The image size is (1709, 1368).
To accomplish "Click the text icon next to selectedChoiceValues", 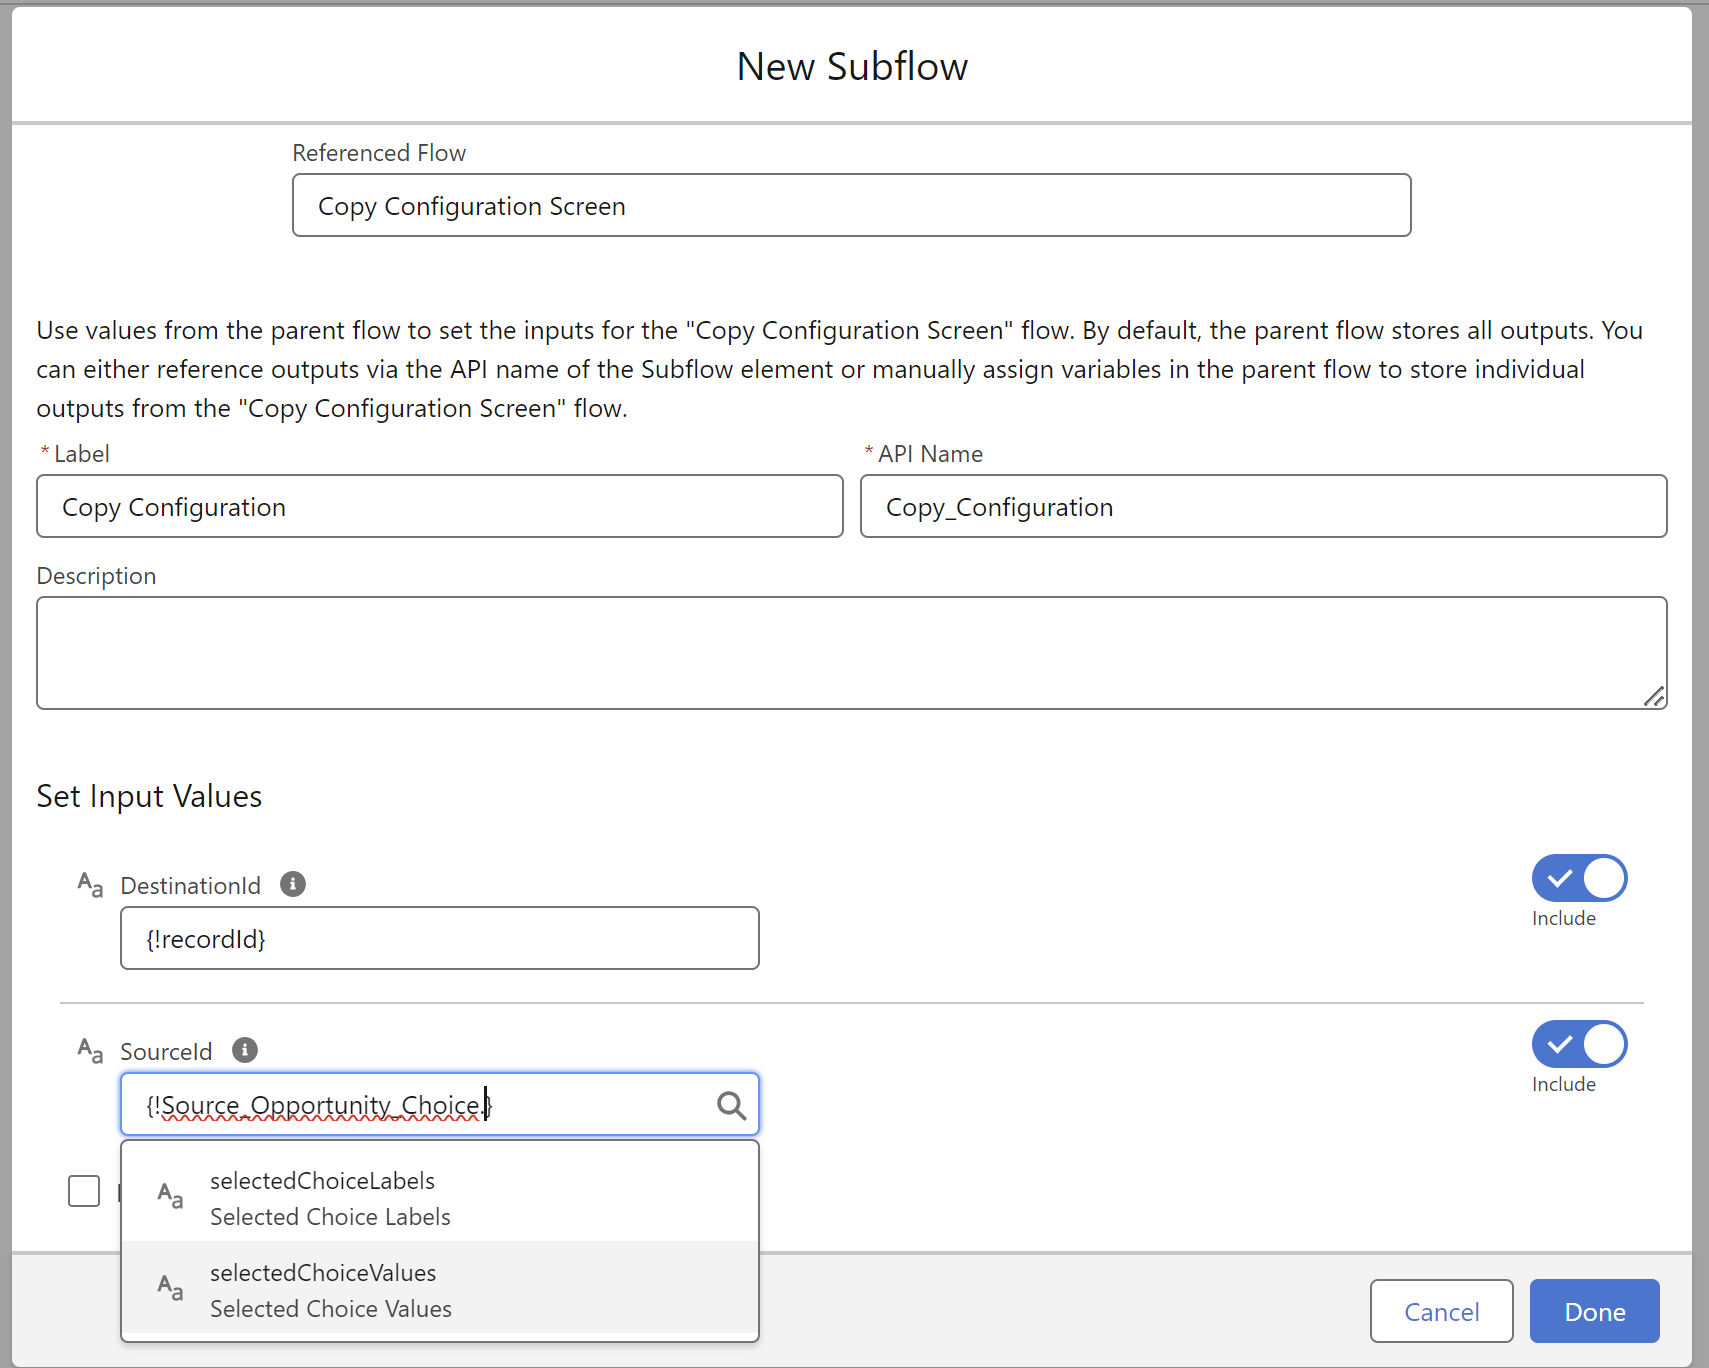I will [170, 1288].
